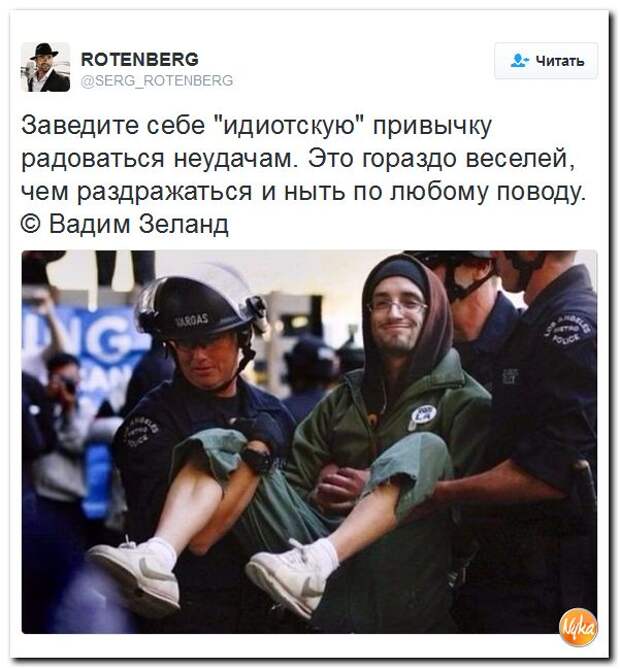Click the left officer's shoulder patch
620x669 pixels.
coord(140,431)
